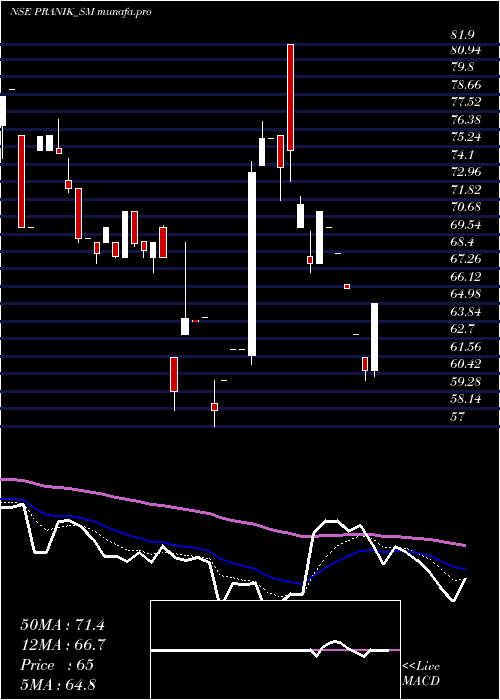The height and width of the screenshot is (700, 500).
Task: Click the tall white candle rising from 61.56
Action: pos(252,264)
